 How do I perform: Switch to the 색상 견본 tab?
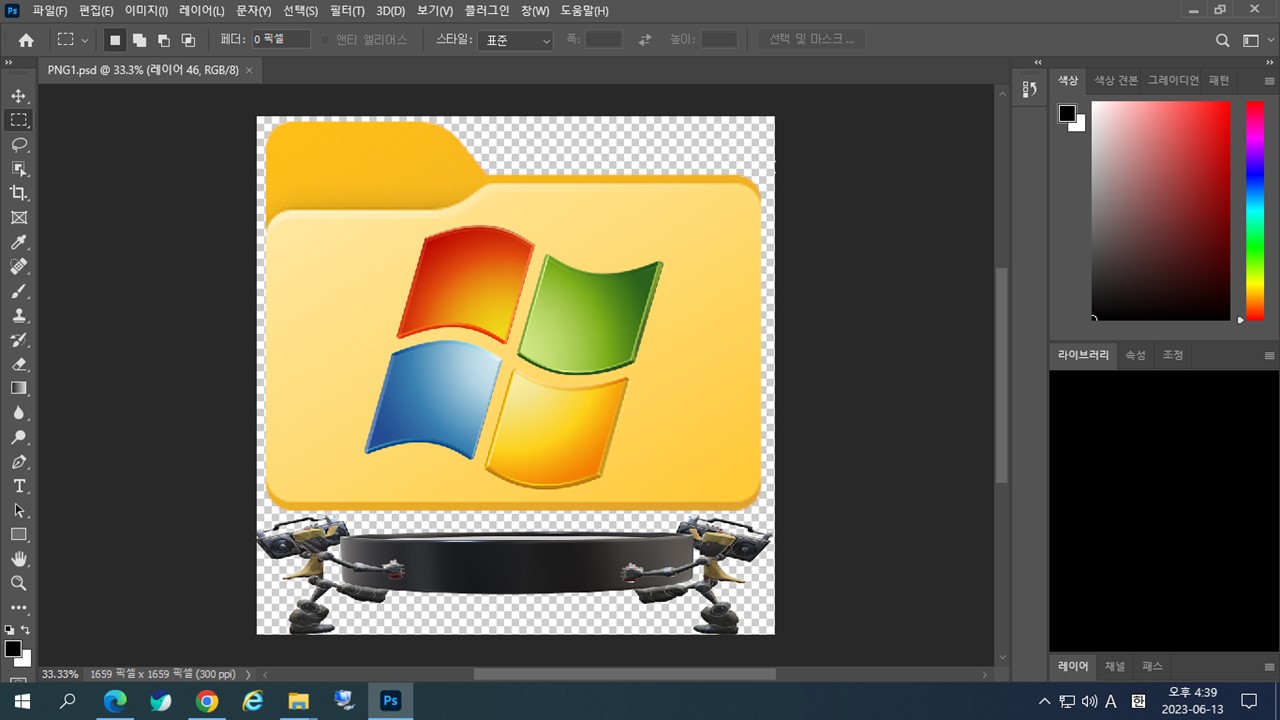(1116, 81)
